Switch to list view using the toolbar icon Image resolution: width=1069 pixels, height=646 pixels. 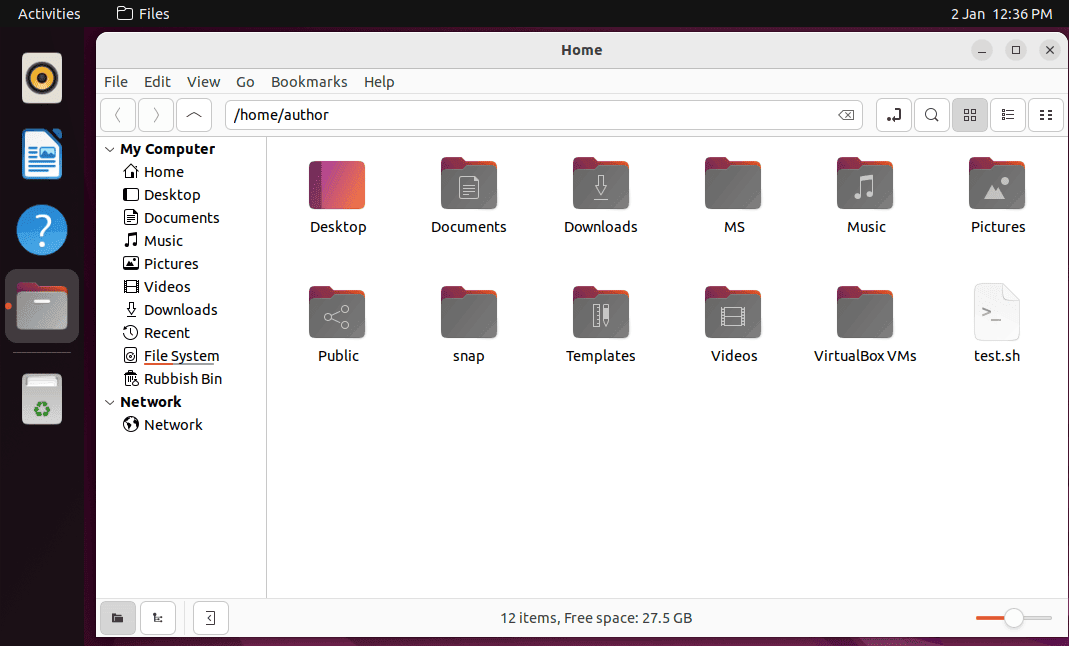pyautogui.click(x=1008, y=114)
